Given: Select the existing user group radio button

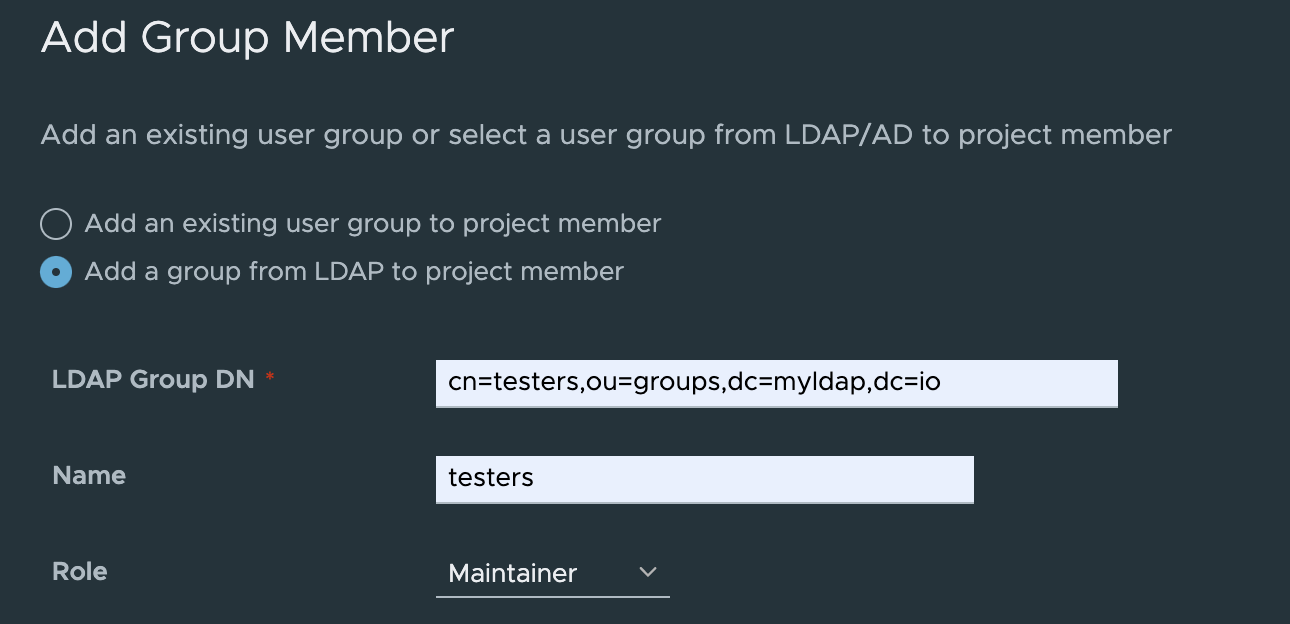Looking at the screenshot, I should (56, 224).
